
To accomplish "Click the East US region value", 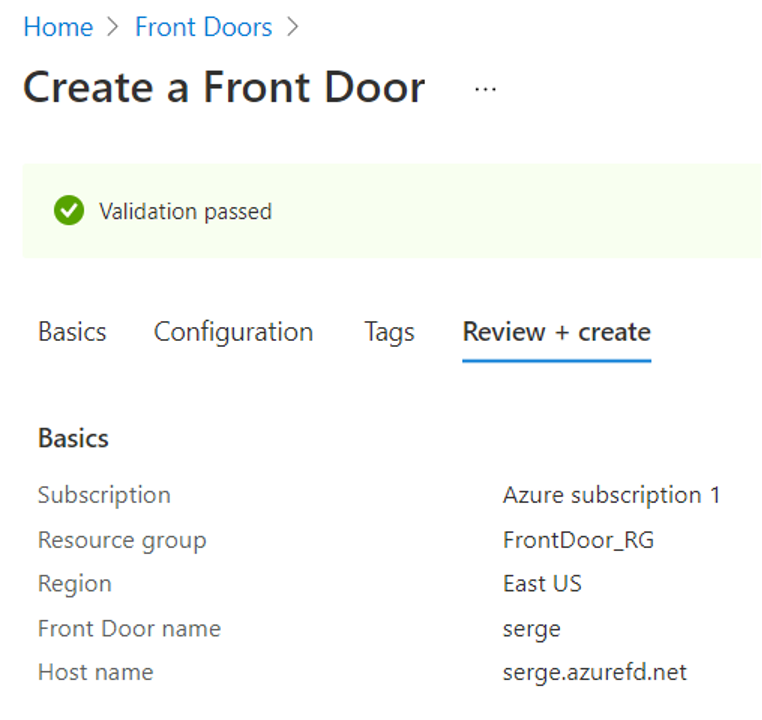I will [542, 583].
